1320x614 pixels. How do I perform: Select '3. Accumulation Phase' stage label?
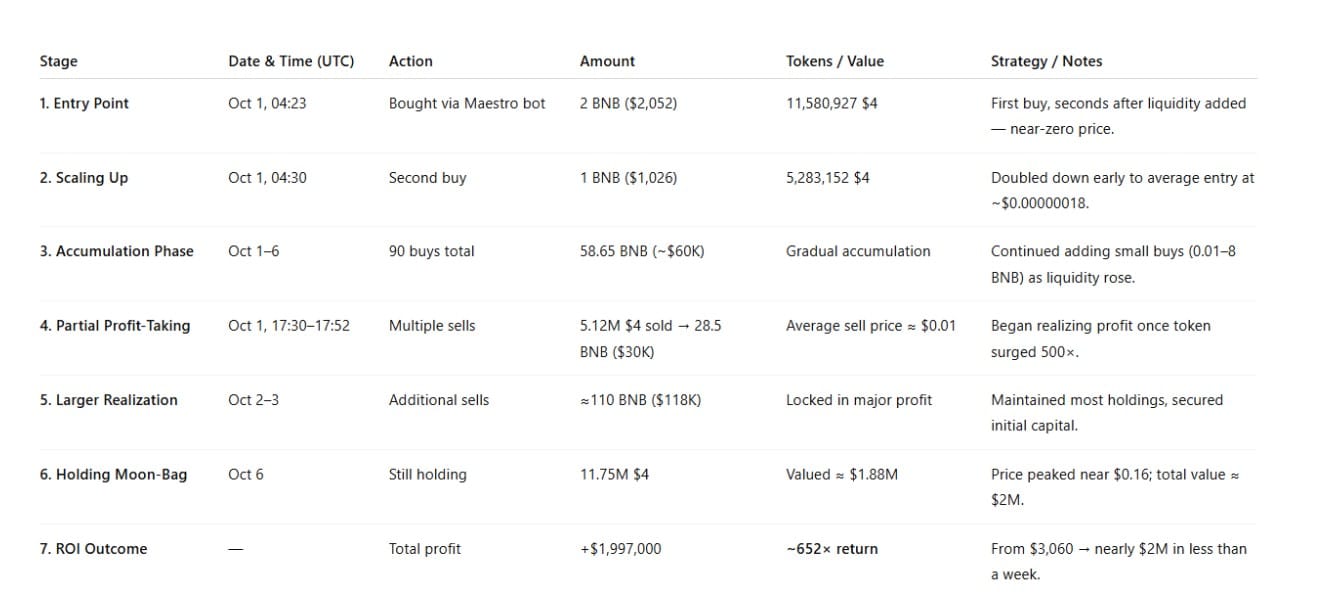(x=117, y=251)
